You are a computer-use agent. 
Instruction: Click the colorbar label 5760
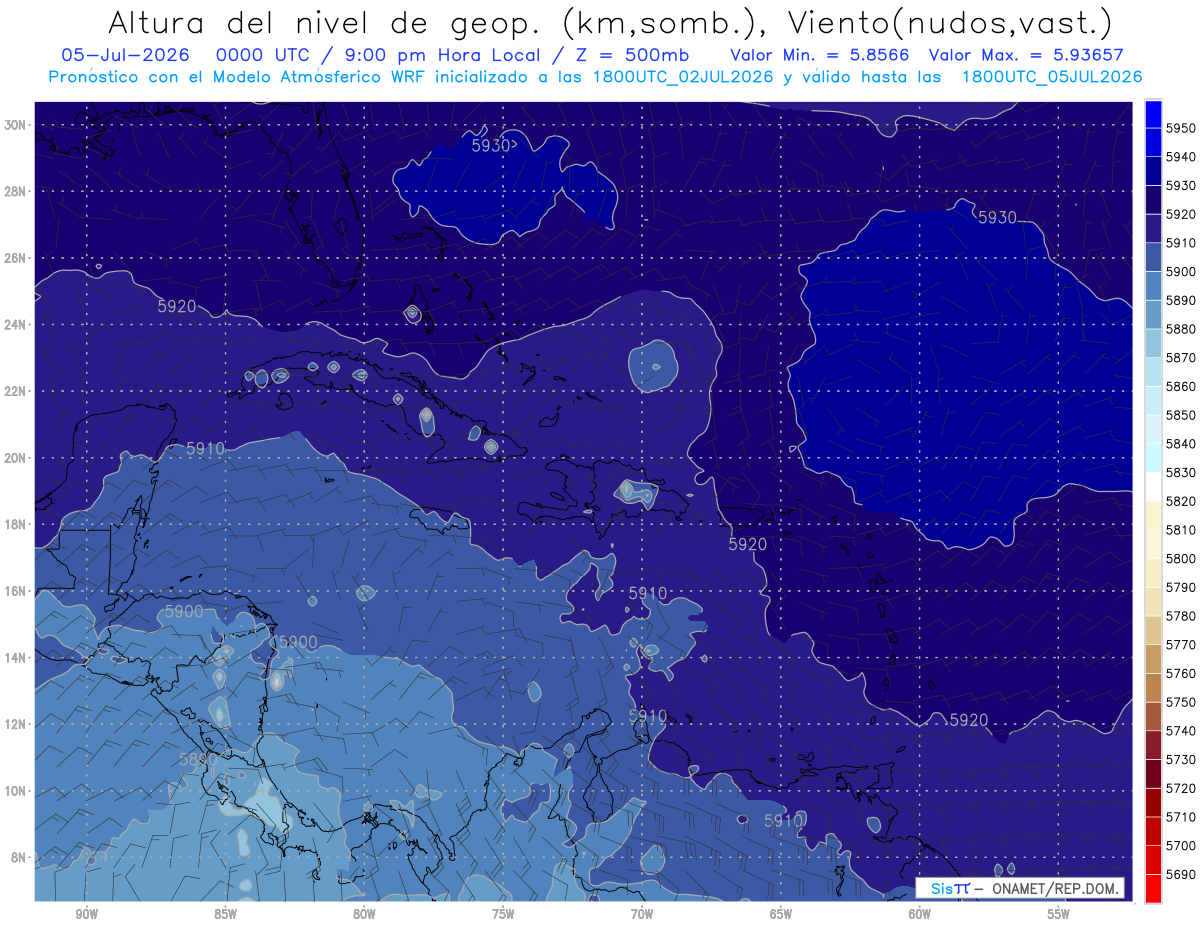1180,673
